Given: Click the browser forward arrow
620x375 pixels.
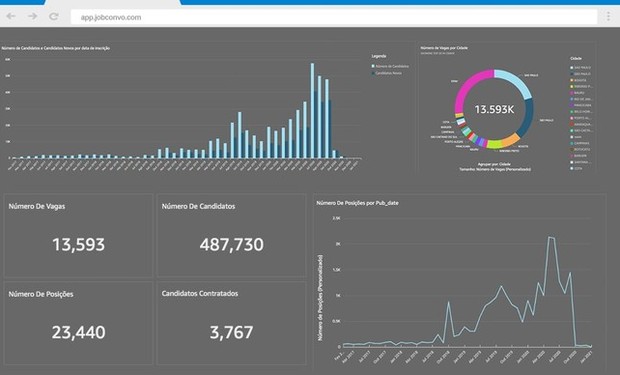Looking at the screenshot, I should coord(32,16).
